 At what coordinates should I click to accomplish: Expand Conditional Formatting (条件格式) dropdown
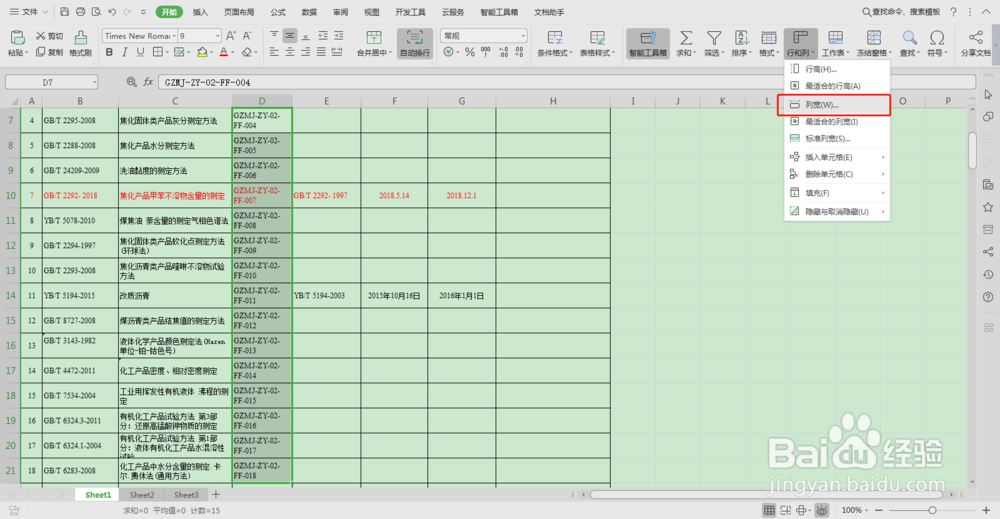[x=571, y=53]
